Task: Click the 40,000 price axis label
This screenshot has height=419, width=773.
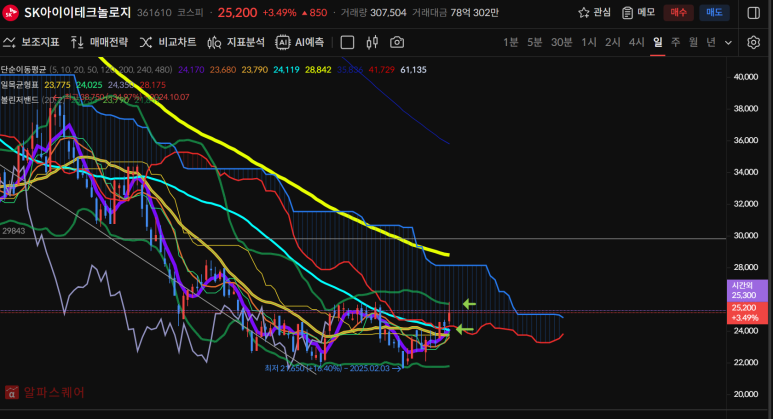Action: (x=746, y=77)
